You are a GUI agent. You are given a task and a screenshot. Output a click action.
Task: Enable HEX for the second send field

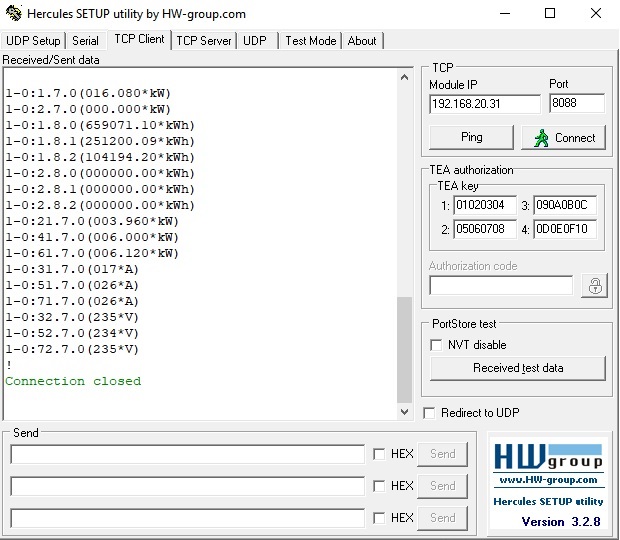pos(379,486)
